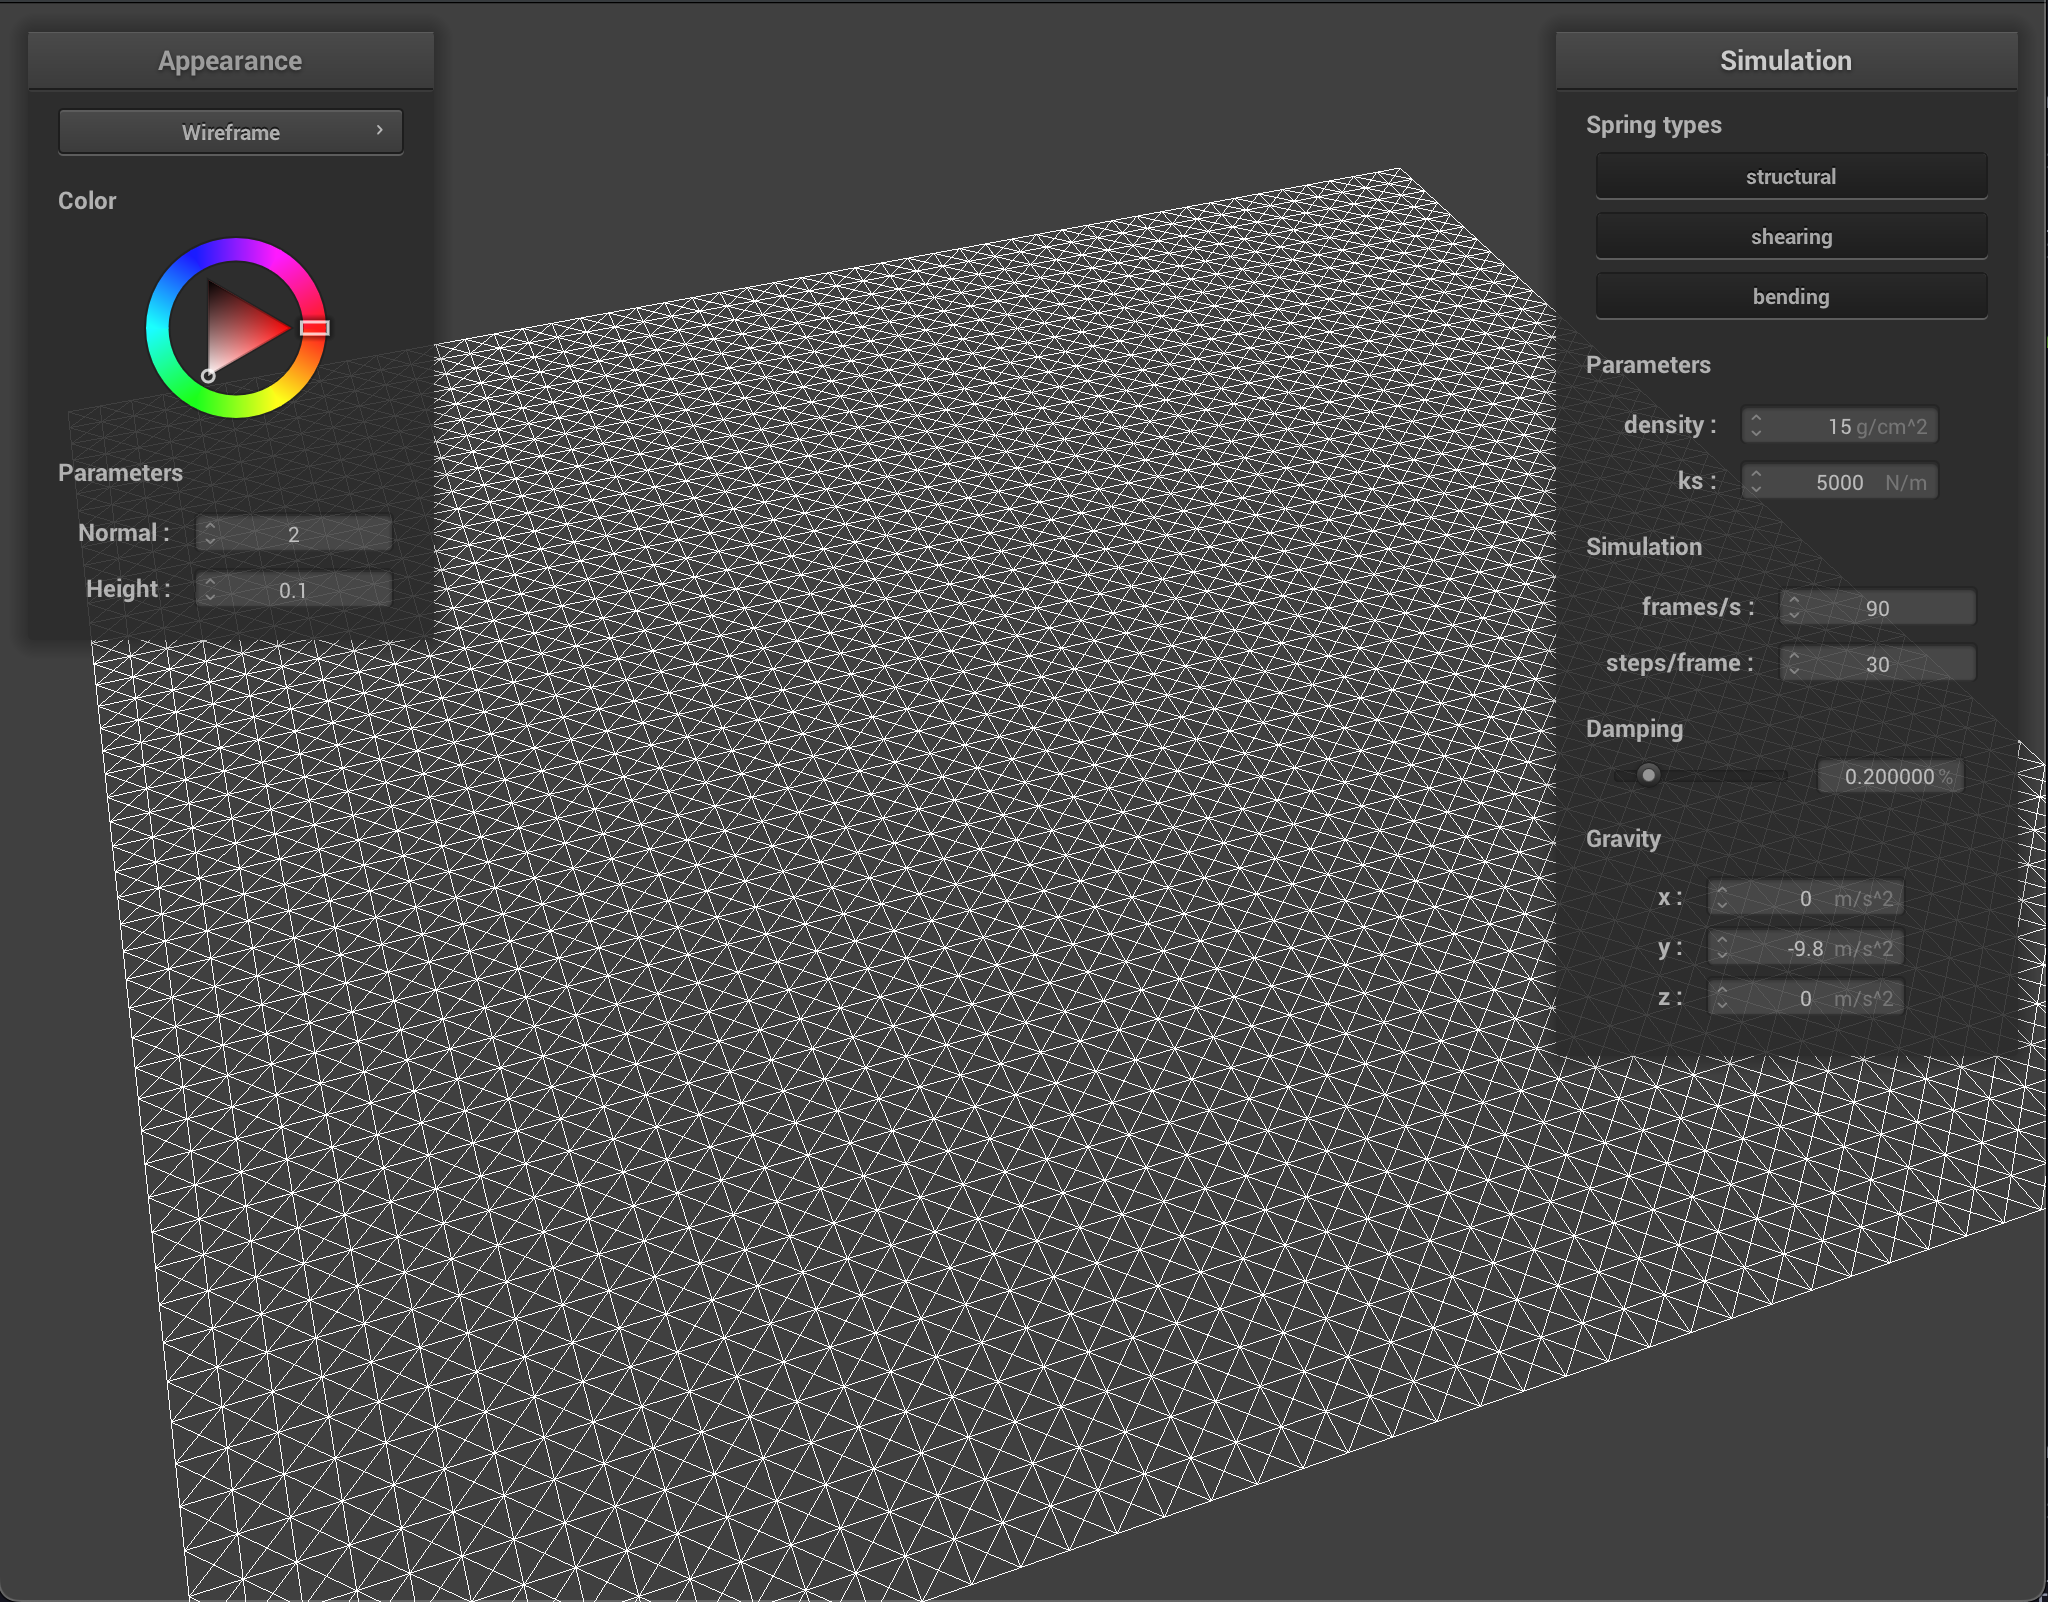This screenshot has width=2048, height=1602.
Task: Click the frames/s spinner arrows
Action: 1794,608
